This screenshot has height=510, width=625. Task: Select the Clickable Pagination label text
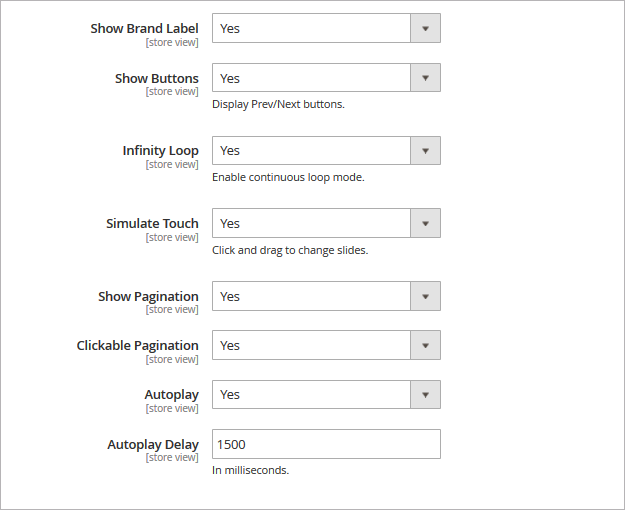[x=137, y=345]
